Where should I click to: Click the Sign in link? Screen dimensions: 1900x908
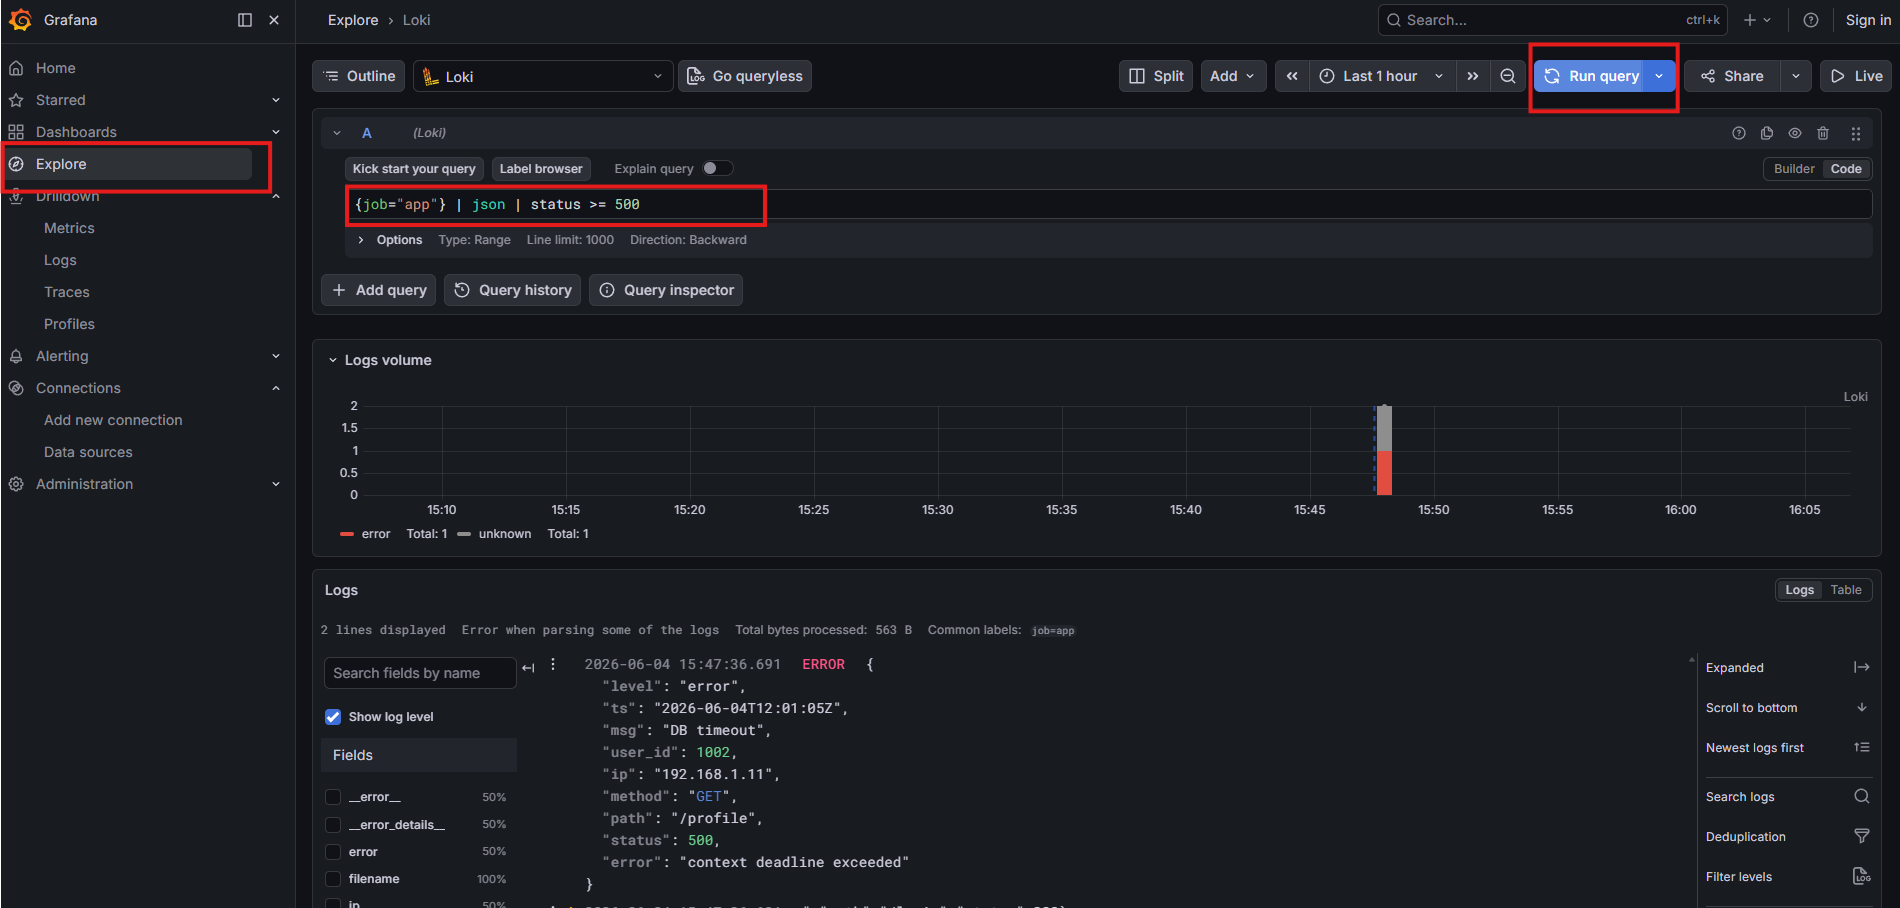pyautogui.click(x=1868, y=20)
